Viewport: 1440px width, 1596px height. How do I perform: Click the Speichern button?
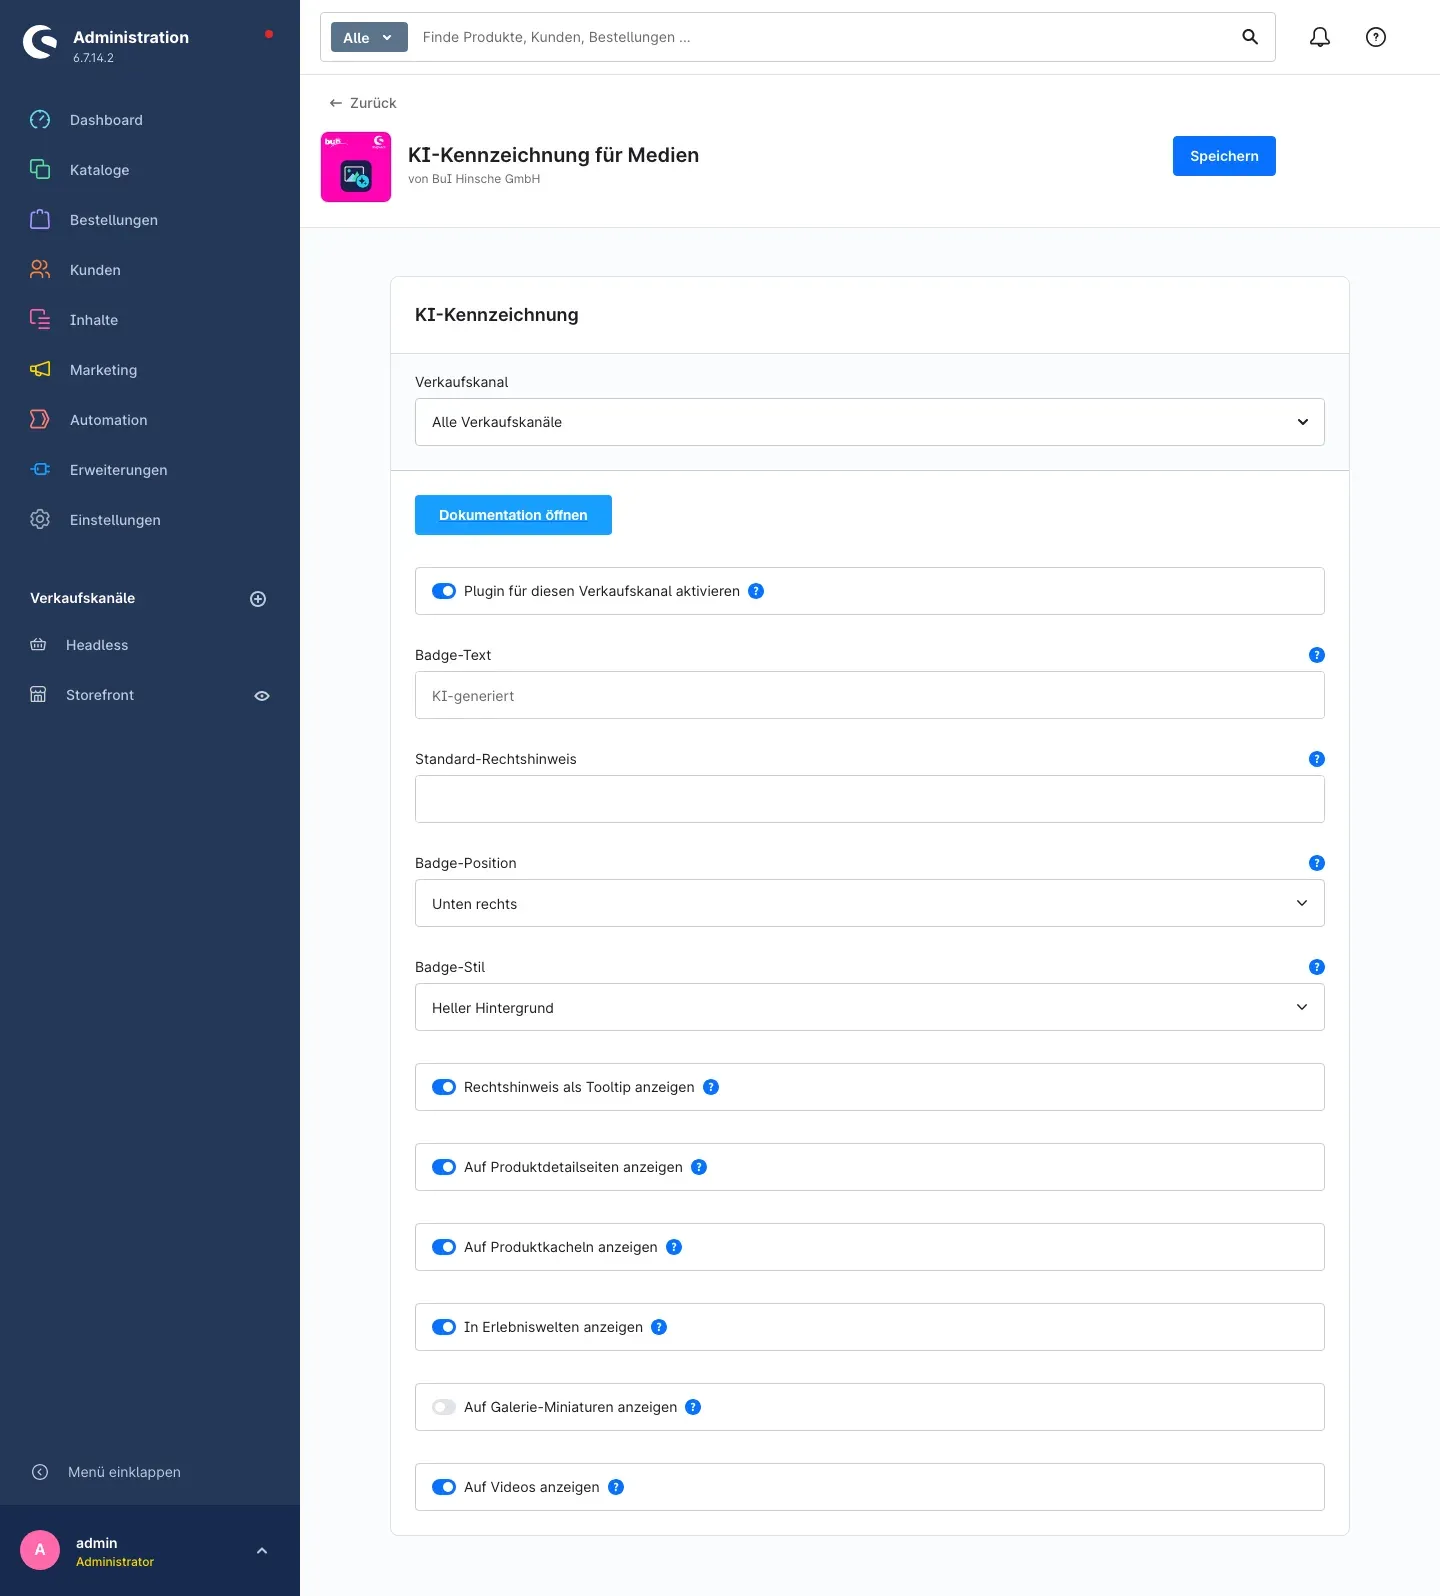[1224, 156]
